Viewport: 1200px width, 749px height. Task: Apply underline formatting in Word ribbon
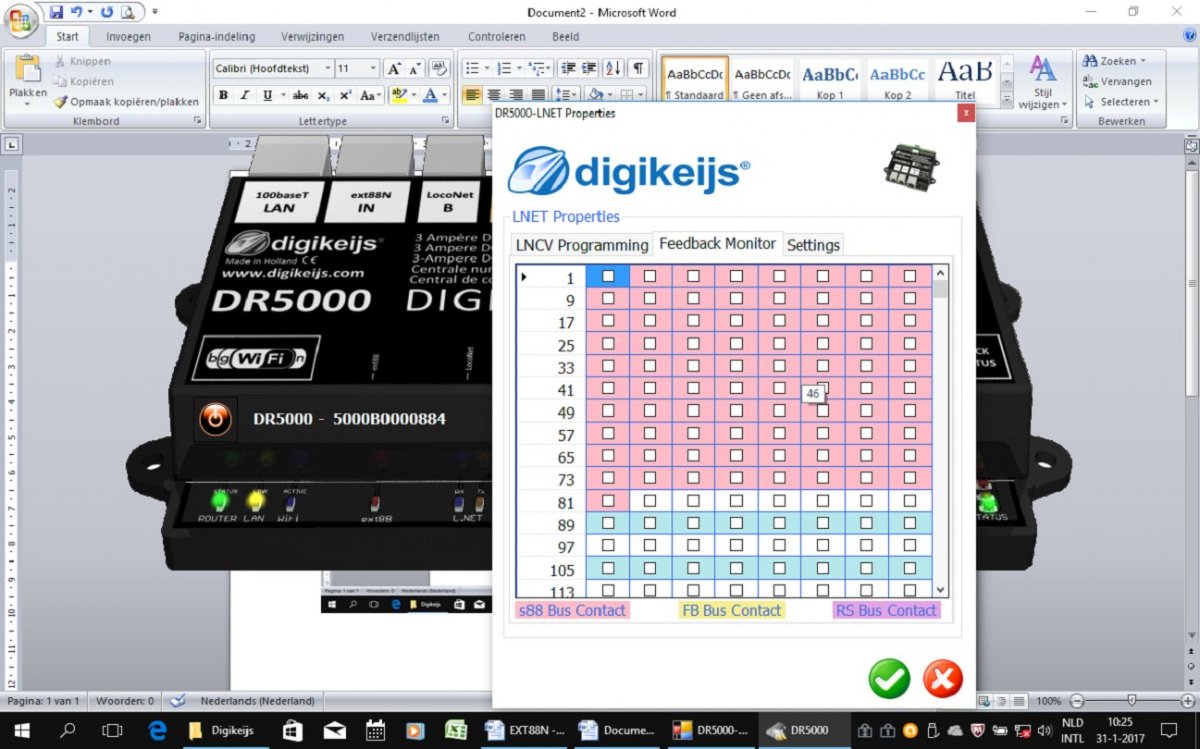pyautogui.click(x=267, y=96)
